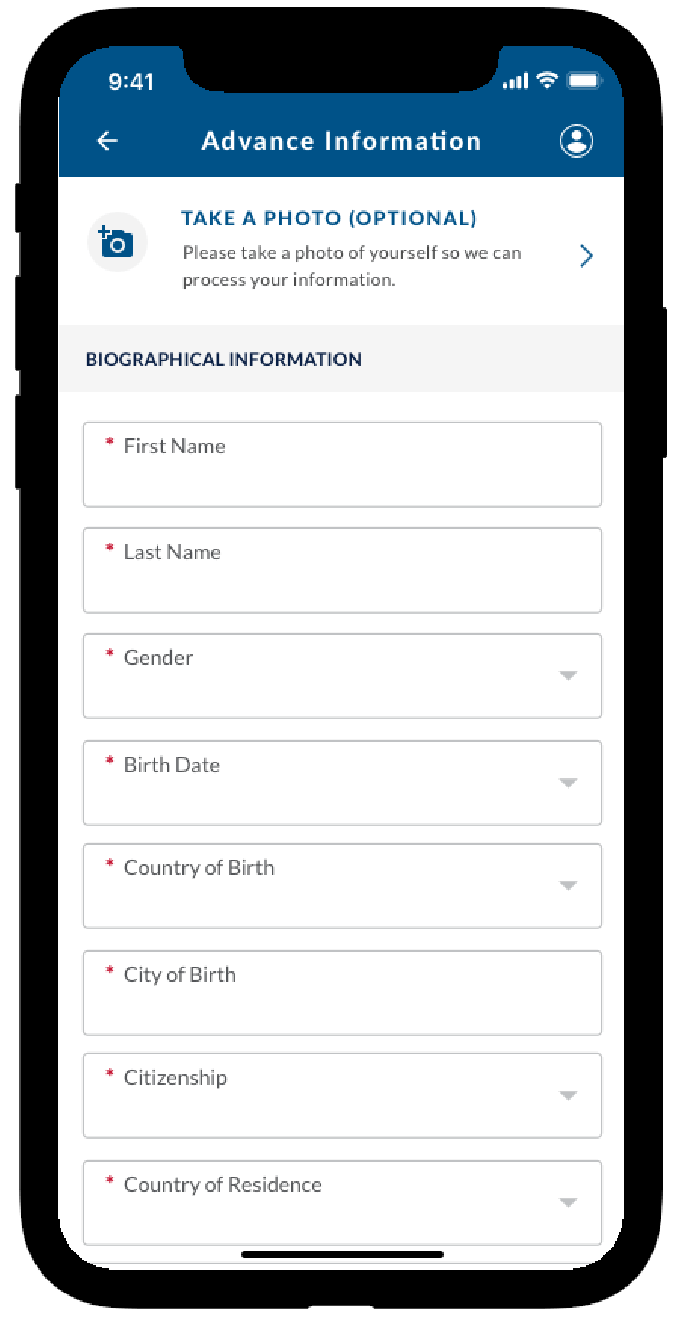Expand the Citizenship dropdown arrow
This screenshot has width=684, height=1317.
pos(568,1096)
